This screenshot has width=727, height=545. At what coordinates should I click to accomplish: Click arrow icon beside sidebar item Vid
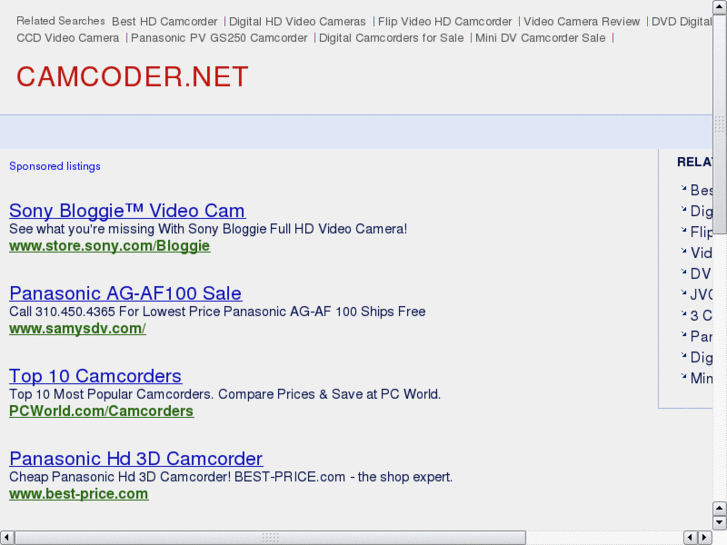tap(683, 250)
